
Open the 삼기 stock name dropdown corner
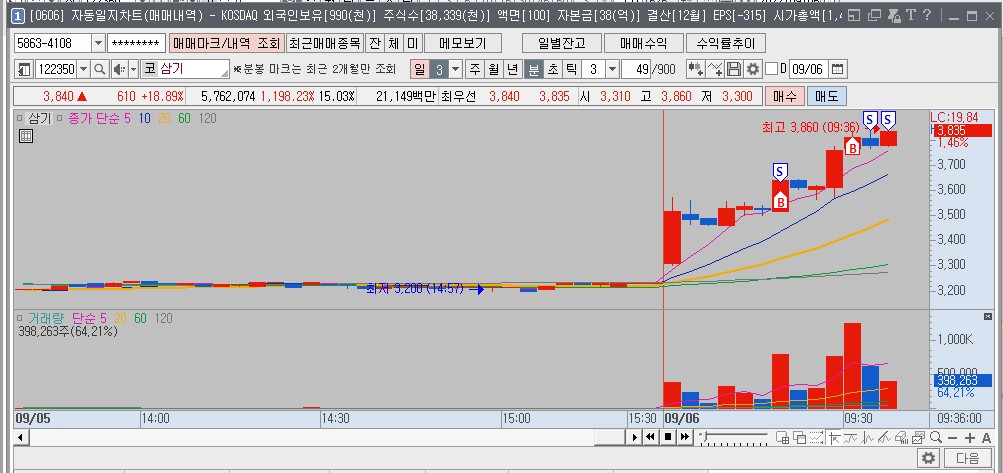pos(225,72)
